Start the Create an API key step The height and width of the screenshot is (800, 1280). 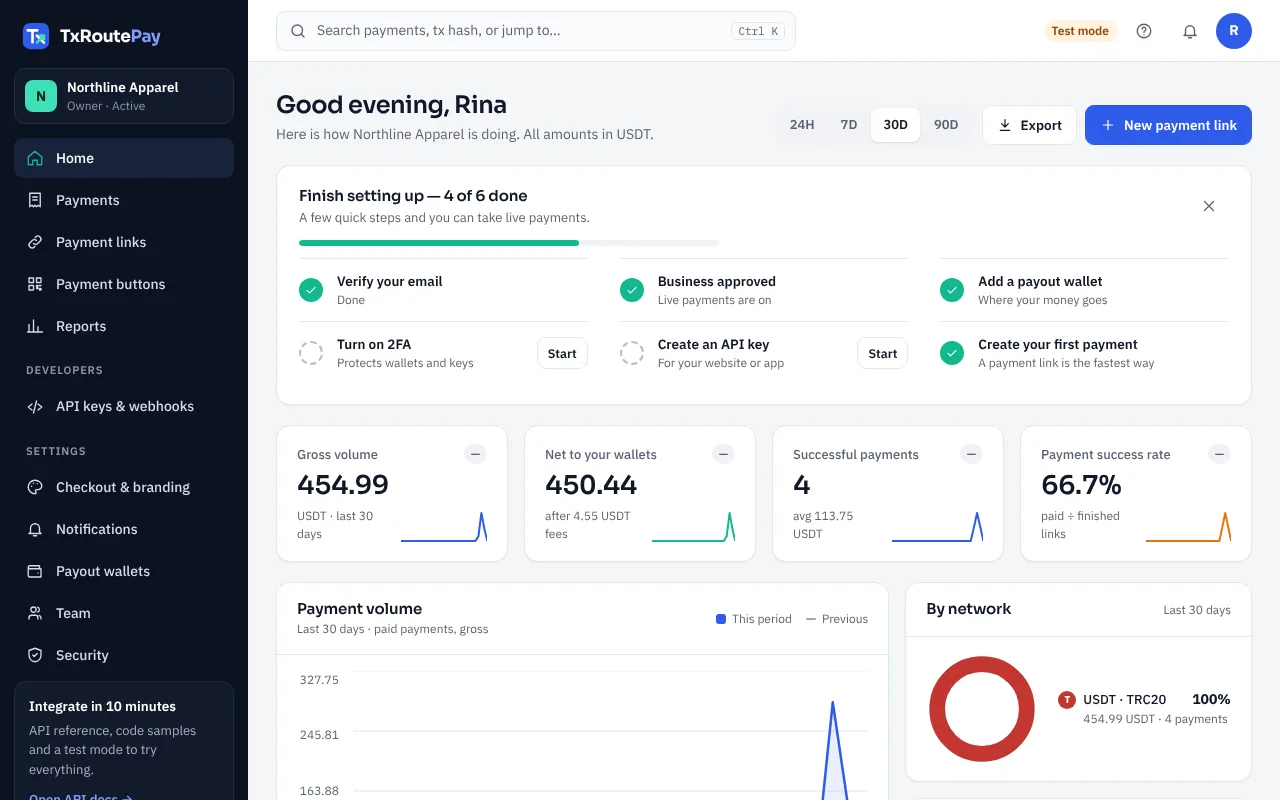pos(883,353)
